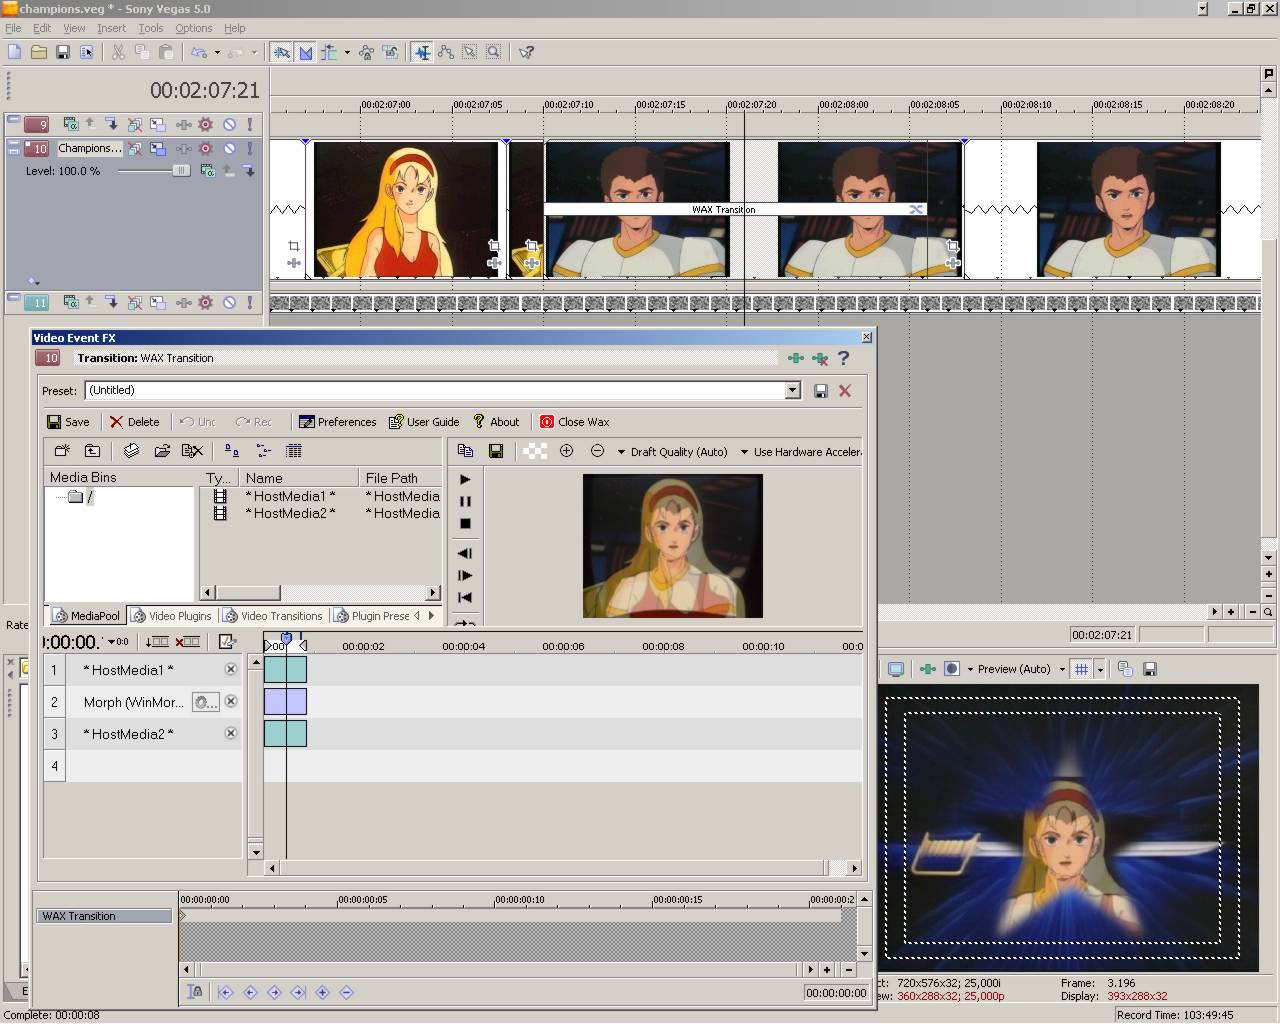Click the Morph (WinMorph) plugin settings icon
Viewport: 1280px width, 1024px height.
[x=205, y=702]
